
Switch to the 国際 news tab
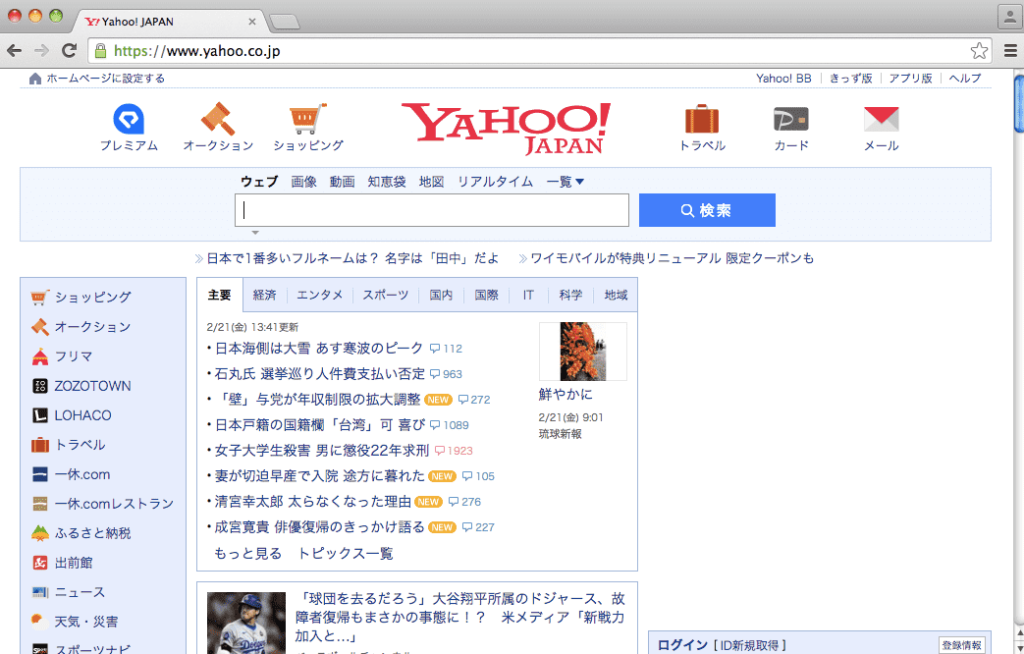tap(486, 295)
